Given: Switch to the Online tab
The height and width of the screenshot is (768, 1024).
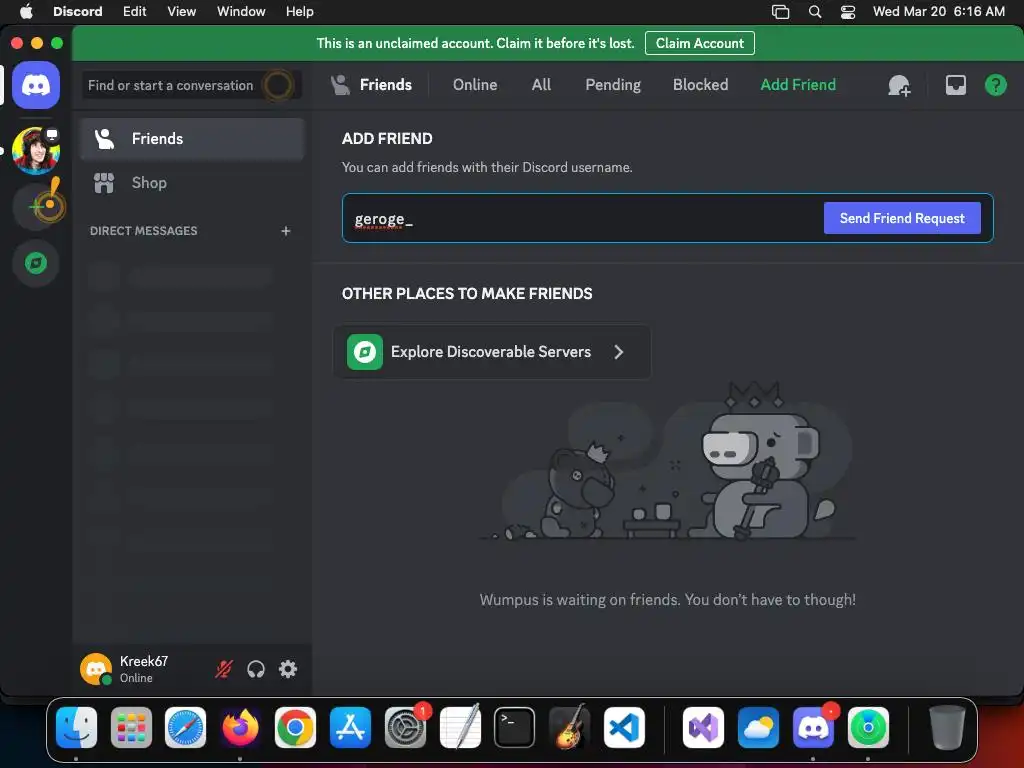Looking at the screenshot, I should [475, 85].
